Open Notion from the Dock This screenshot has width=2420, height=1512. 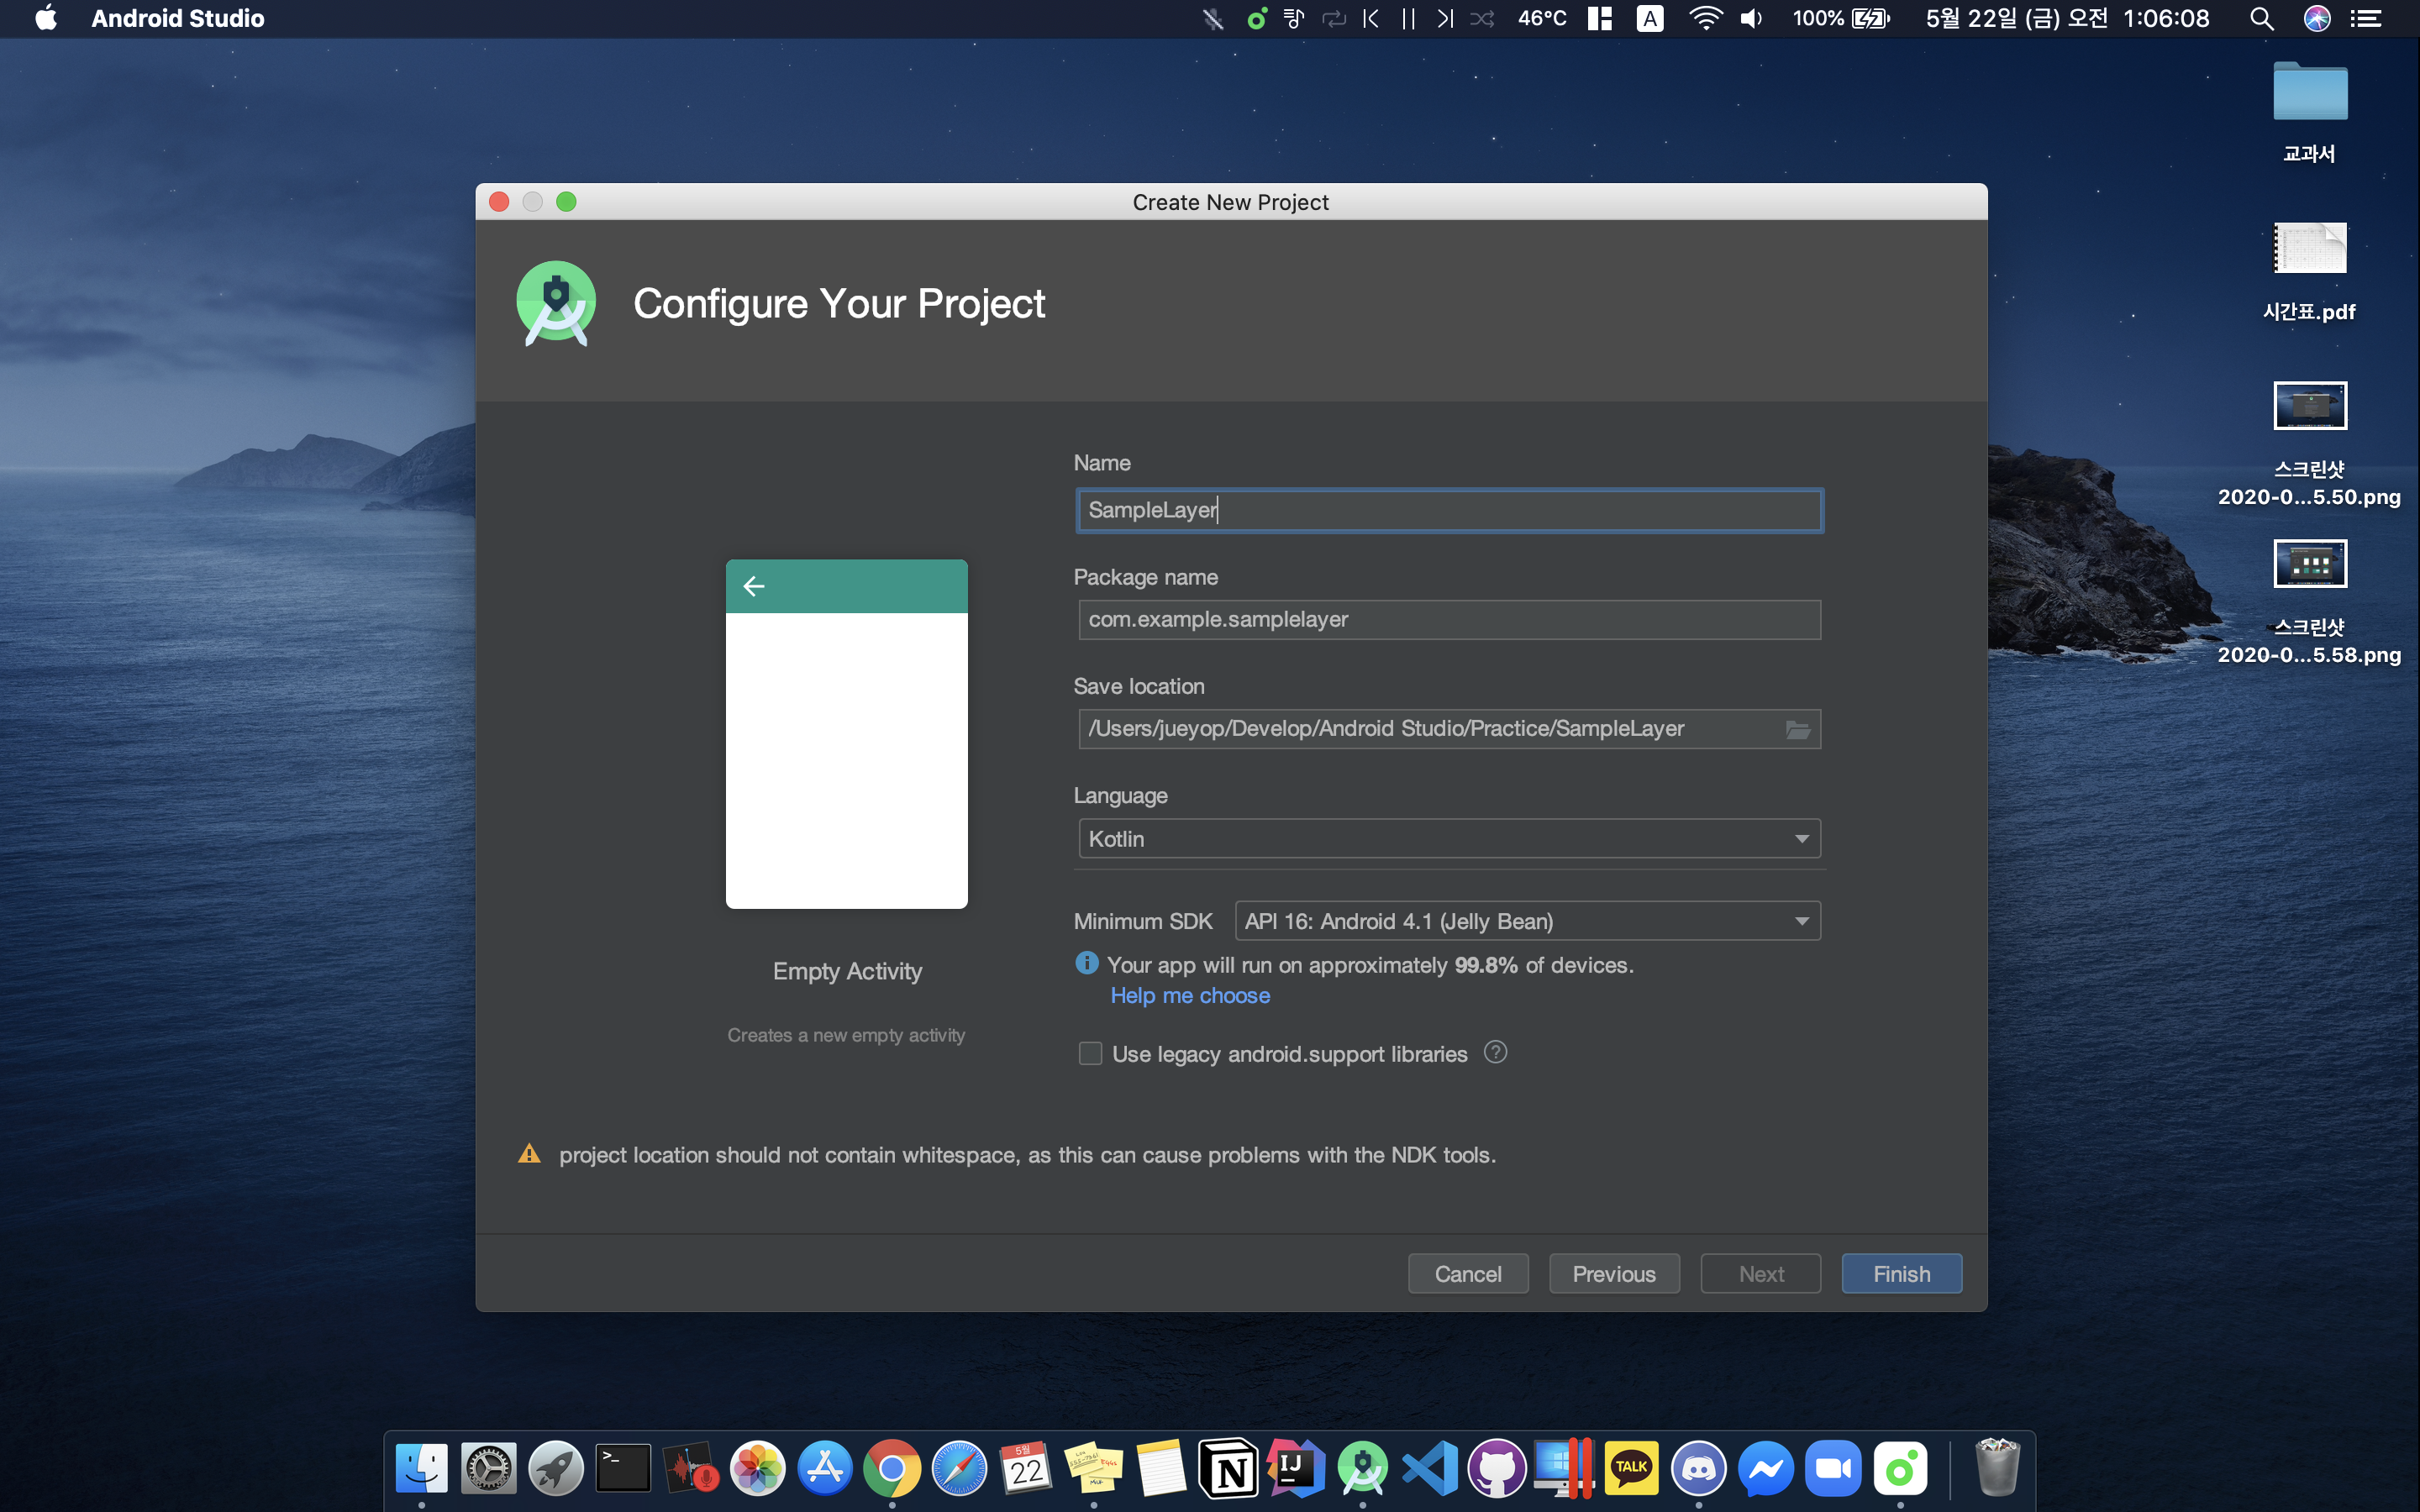tap(1229, 1468)
